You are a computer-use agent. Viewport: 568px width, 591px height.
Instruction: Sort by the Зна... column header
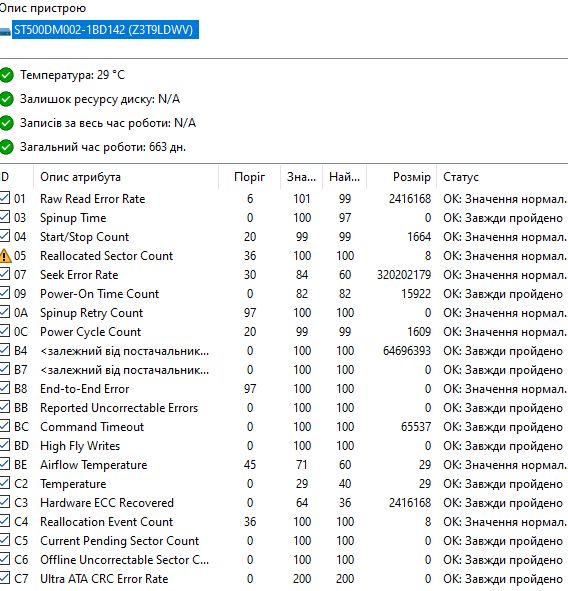tap(302, 177)
